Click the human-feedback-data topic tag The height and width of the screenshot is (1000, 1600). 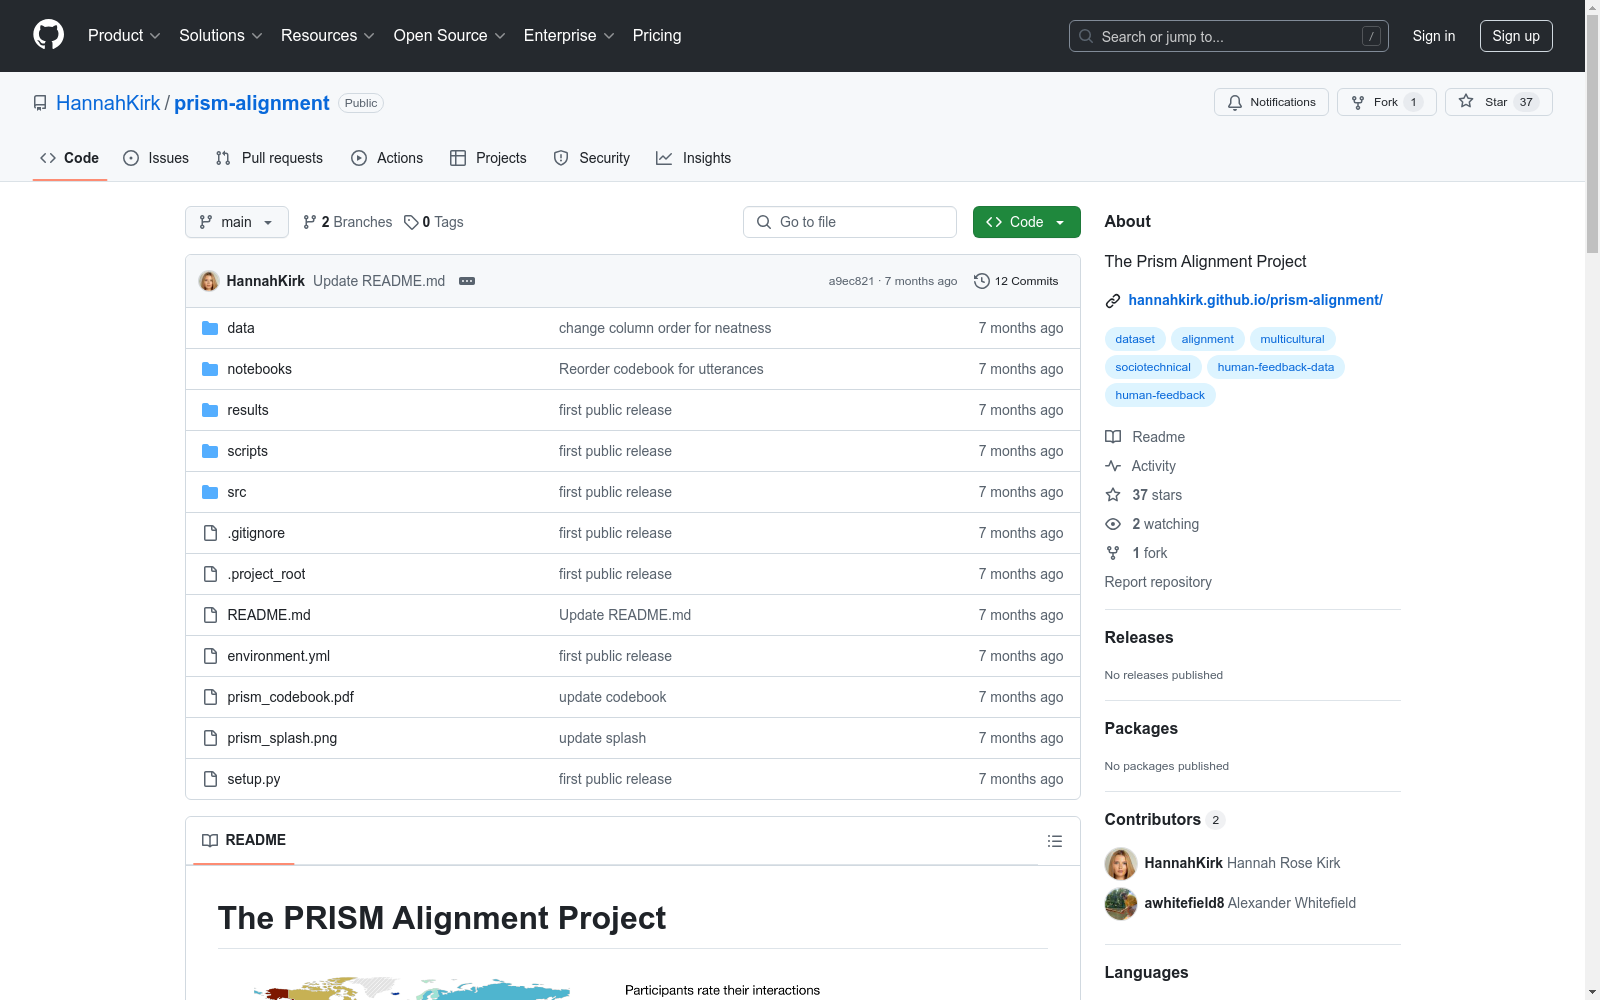pos(1276,367)
